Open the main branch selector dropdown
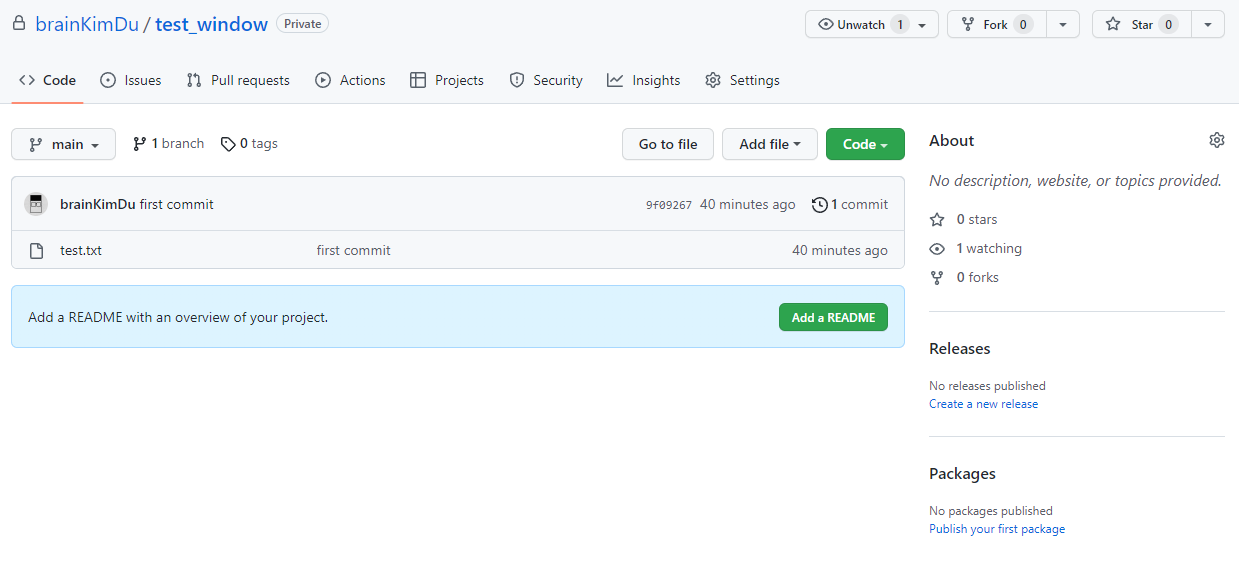This screenshot has width=1239, height=571. [x=64, y=144]
